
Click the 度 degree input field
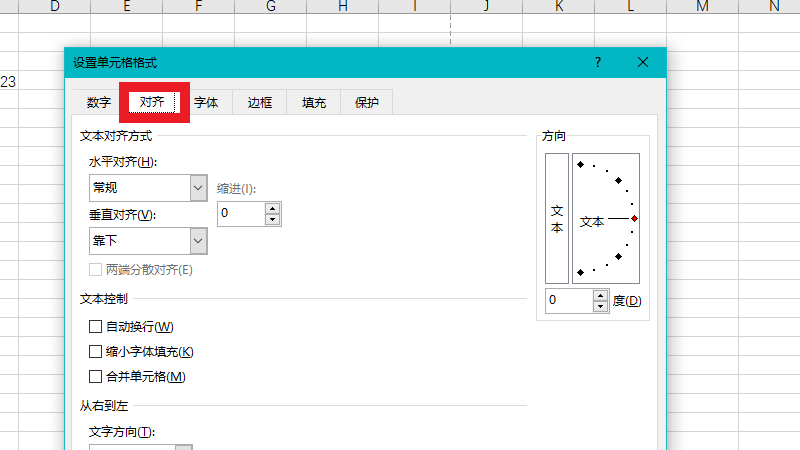click(568, 300)
